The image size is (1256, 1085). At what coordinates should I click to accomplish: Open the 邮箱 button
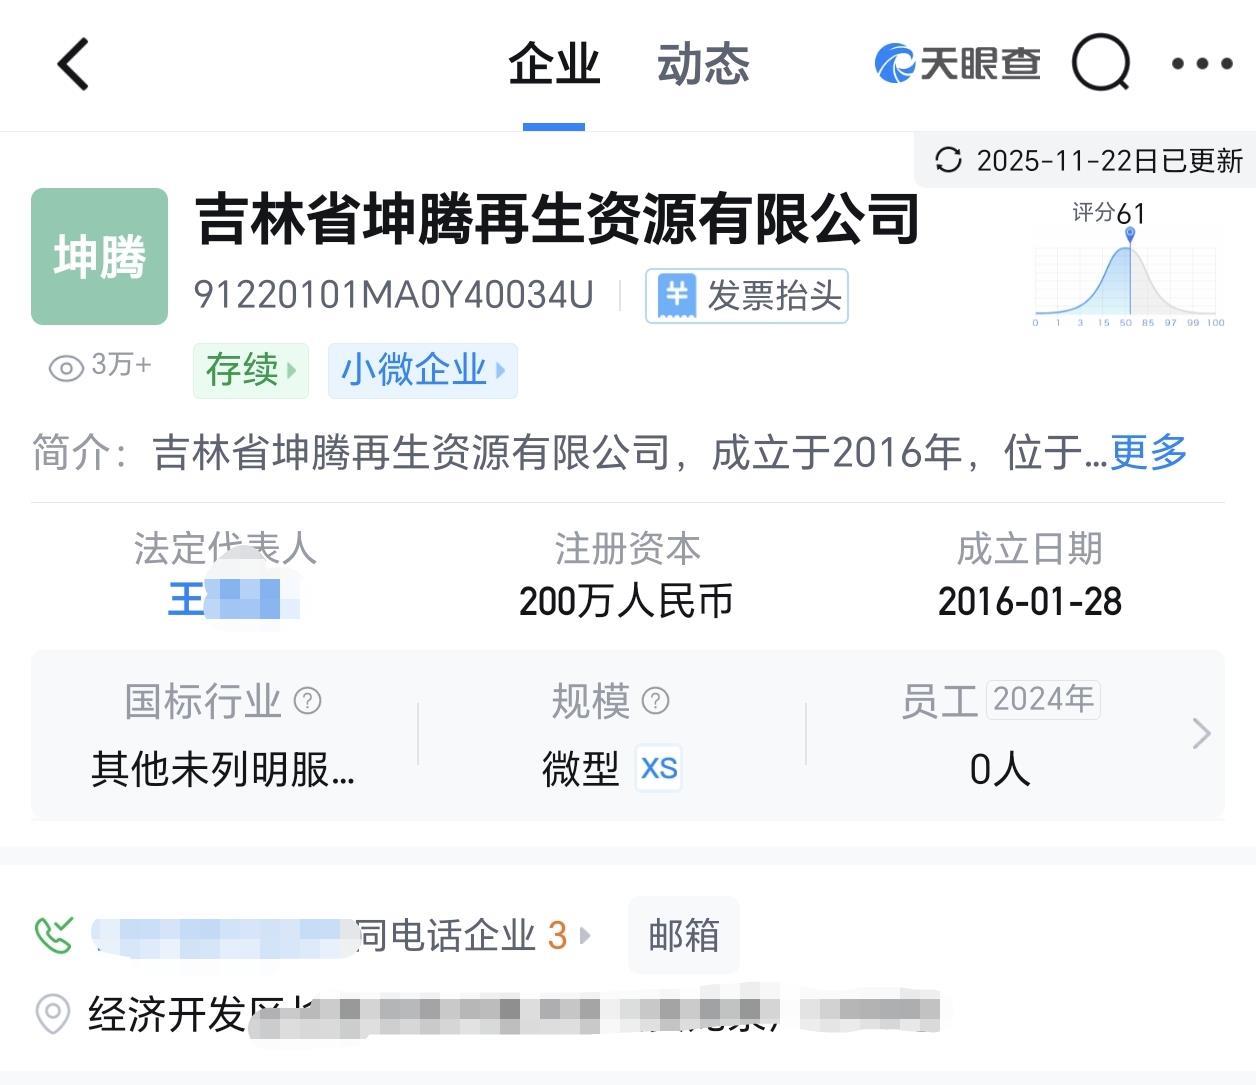684,935
